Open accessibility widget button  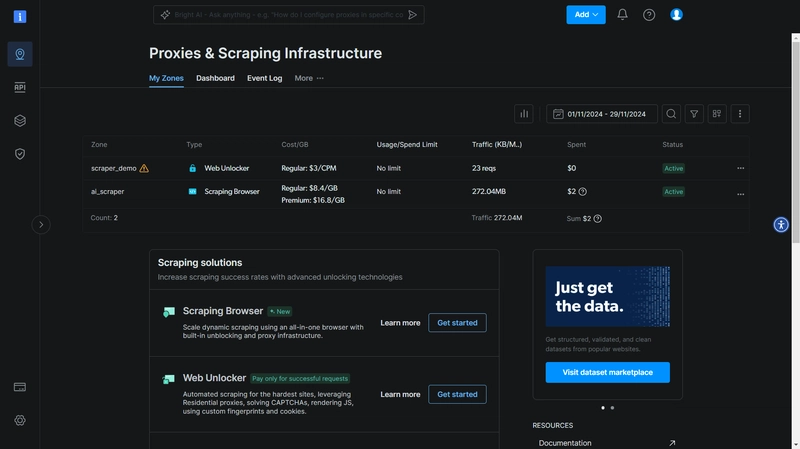coord(781,224)
